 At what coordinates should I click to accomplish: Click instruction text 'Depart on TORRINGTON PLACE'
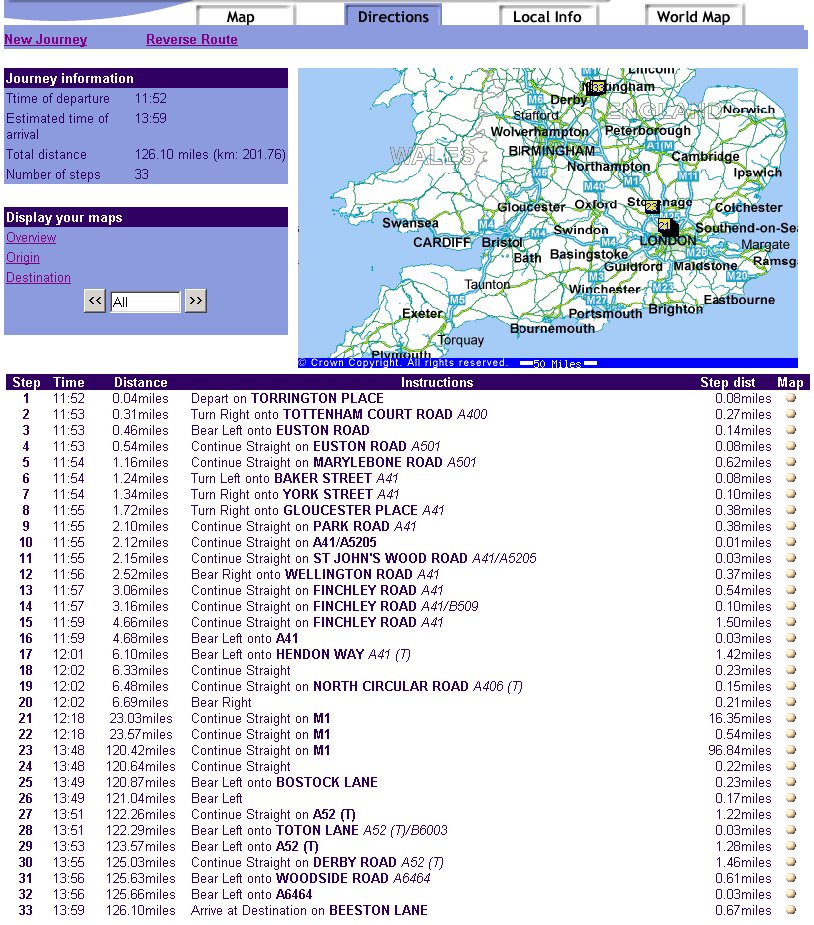coord(287,398)
